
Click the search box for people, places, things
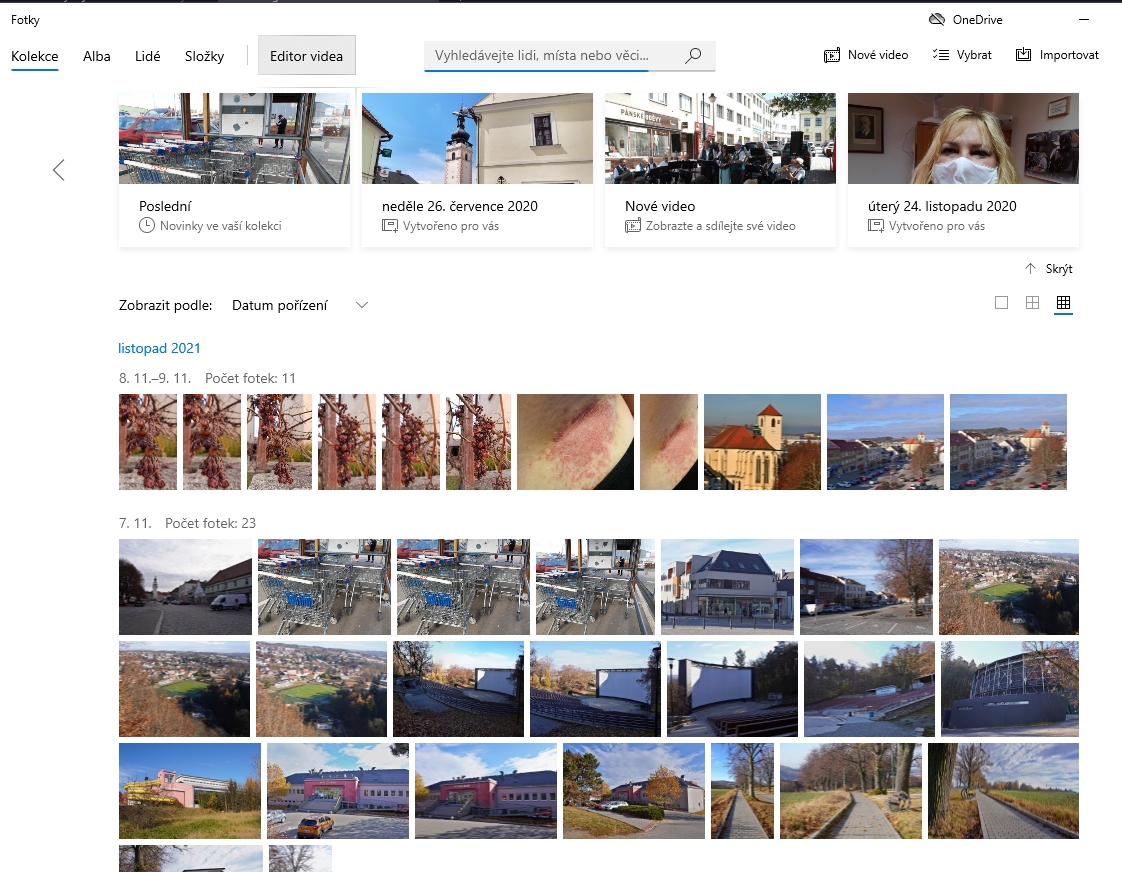[x=550, y=56]
